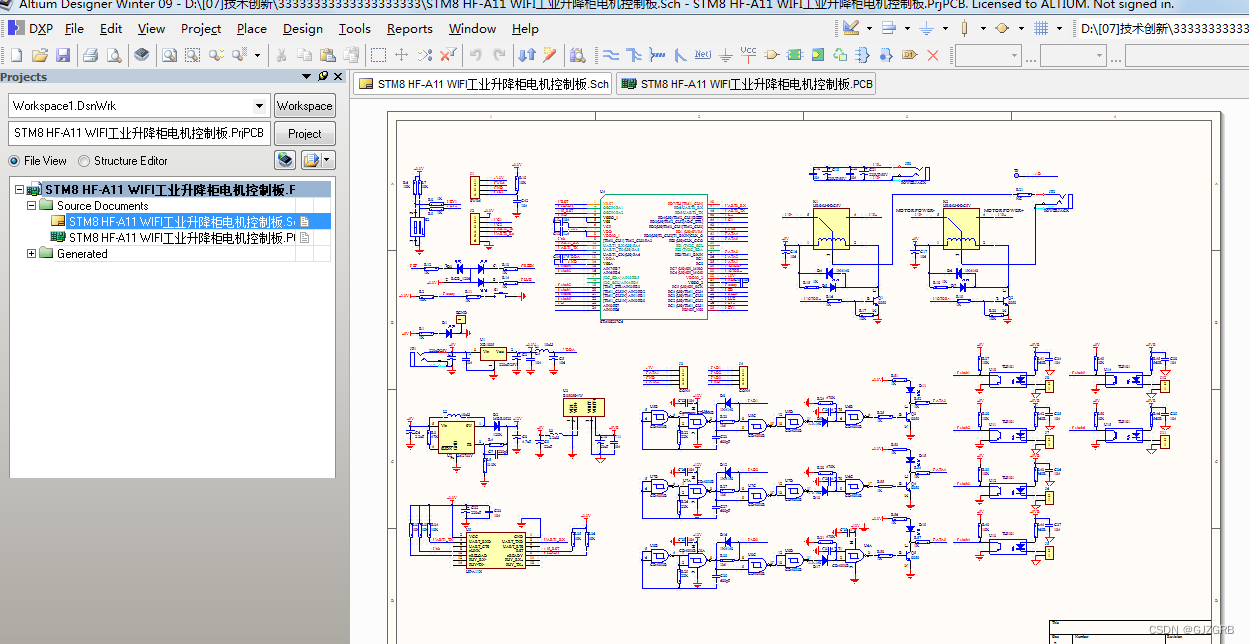Click the project name .PrjPCB text field

pos(139,134)
